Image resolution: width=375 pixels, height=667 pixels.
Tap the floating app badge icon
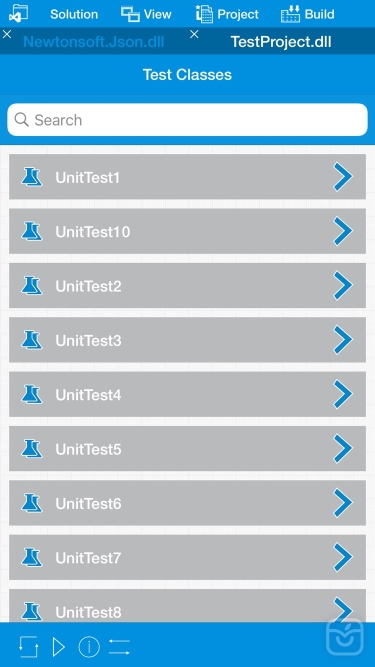pyautogui.click(x=345, y=636)
